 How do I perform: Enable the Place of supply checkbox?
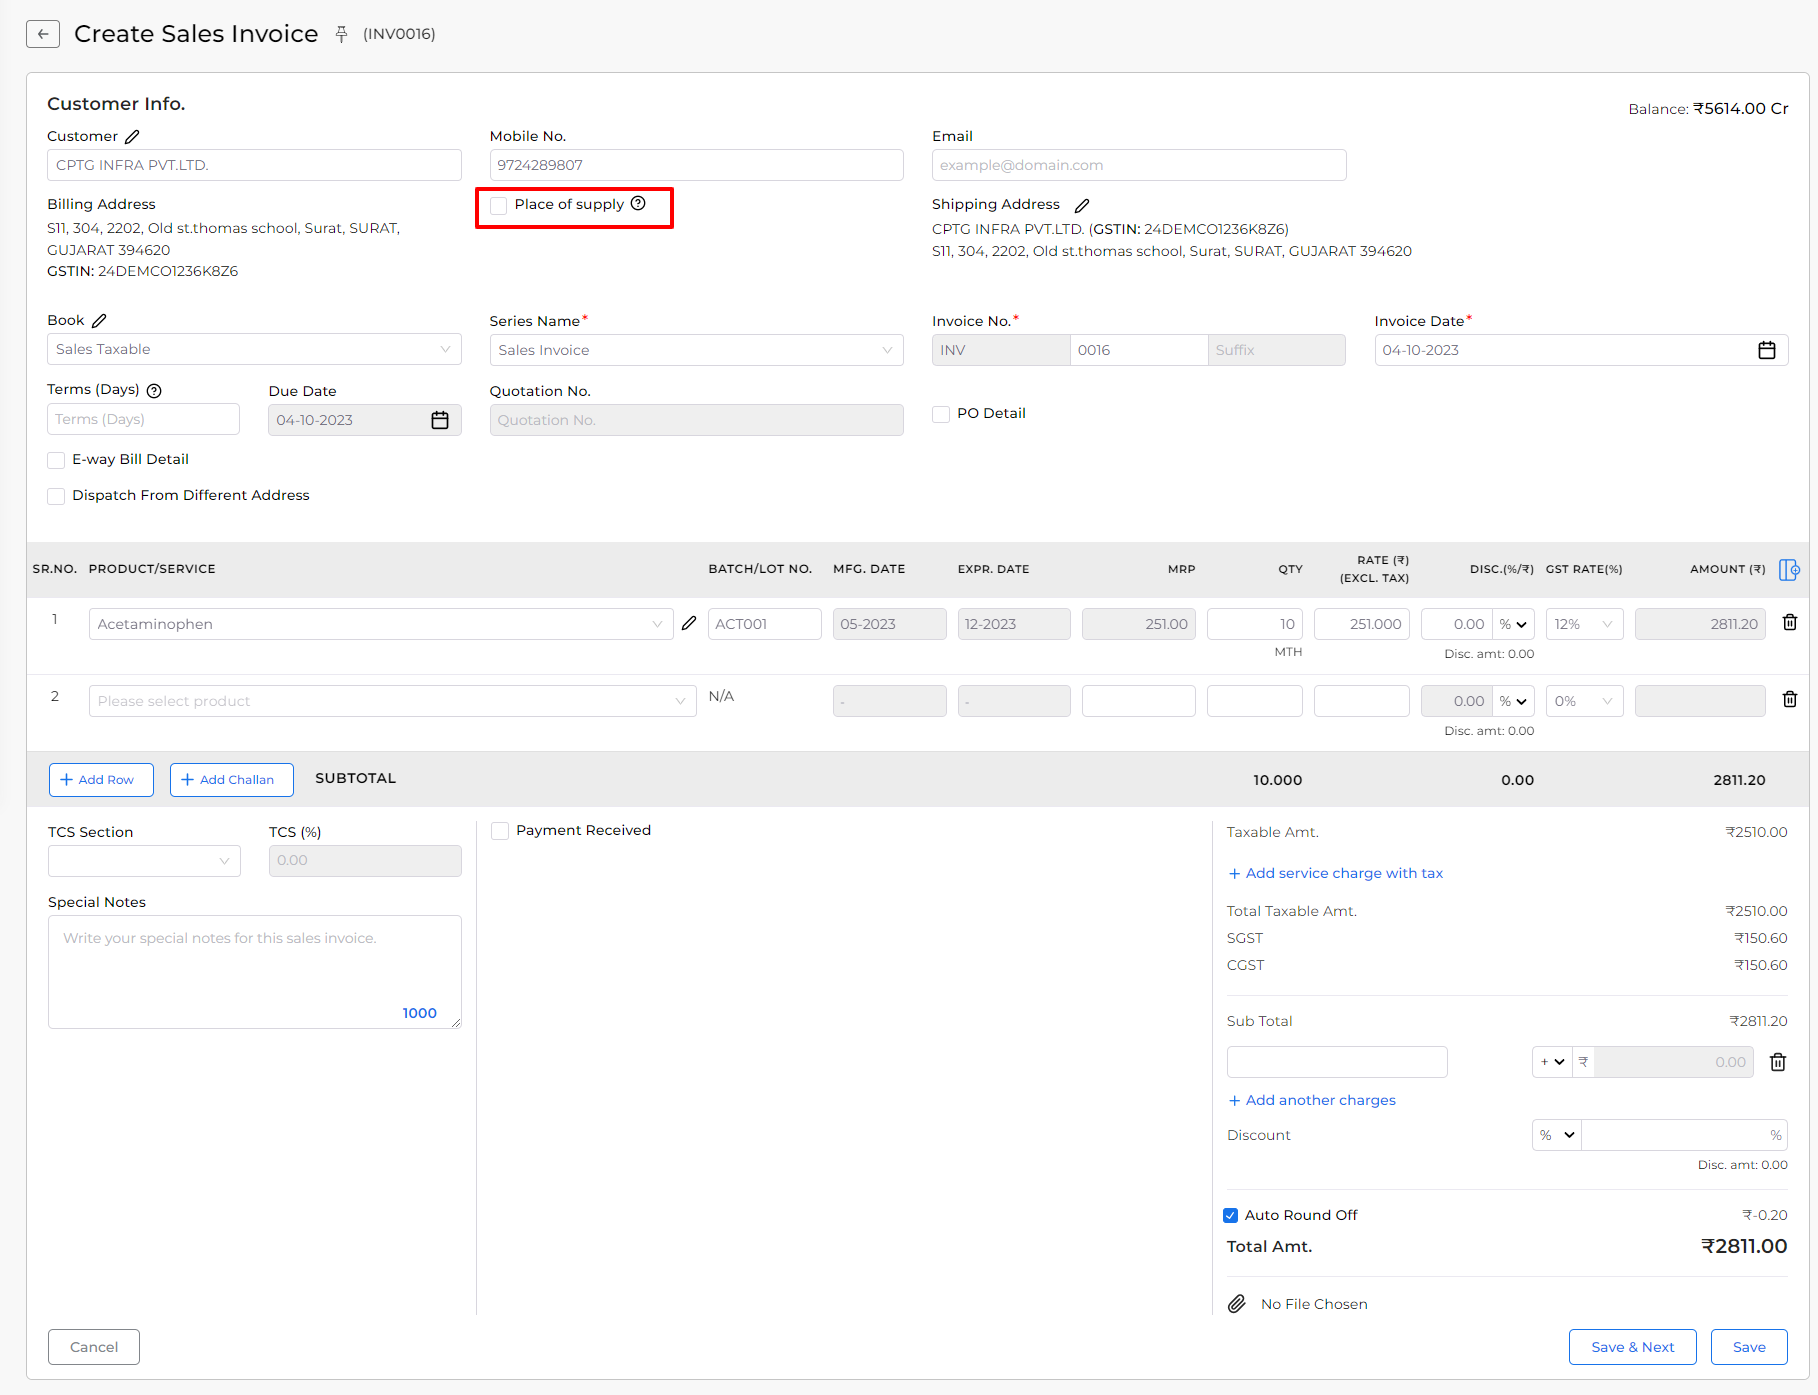[x=499, y=205]
